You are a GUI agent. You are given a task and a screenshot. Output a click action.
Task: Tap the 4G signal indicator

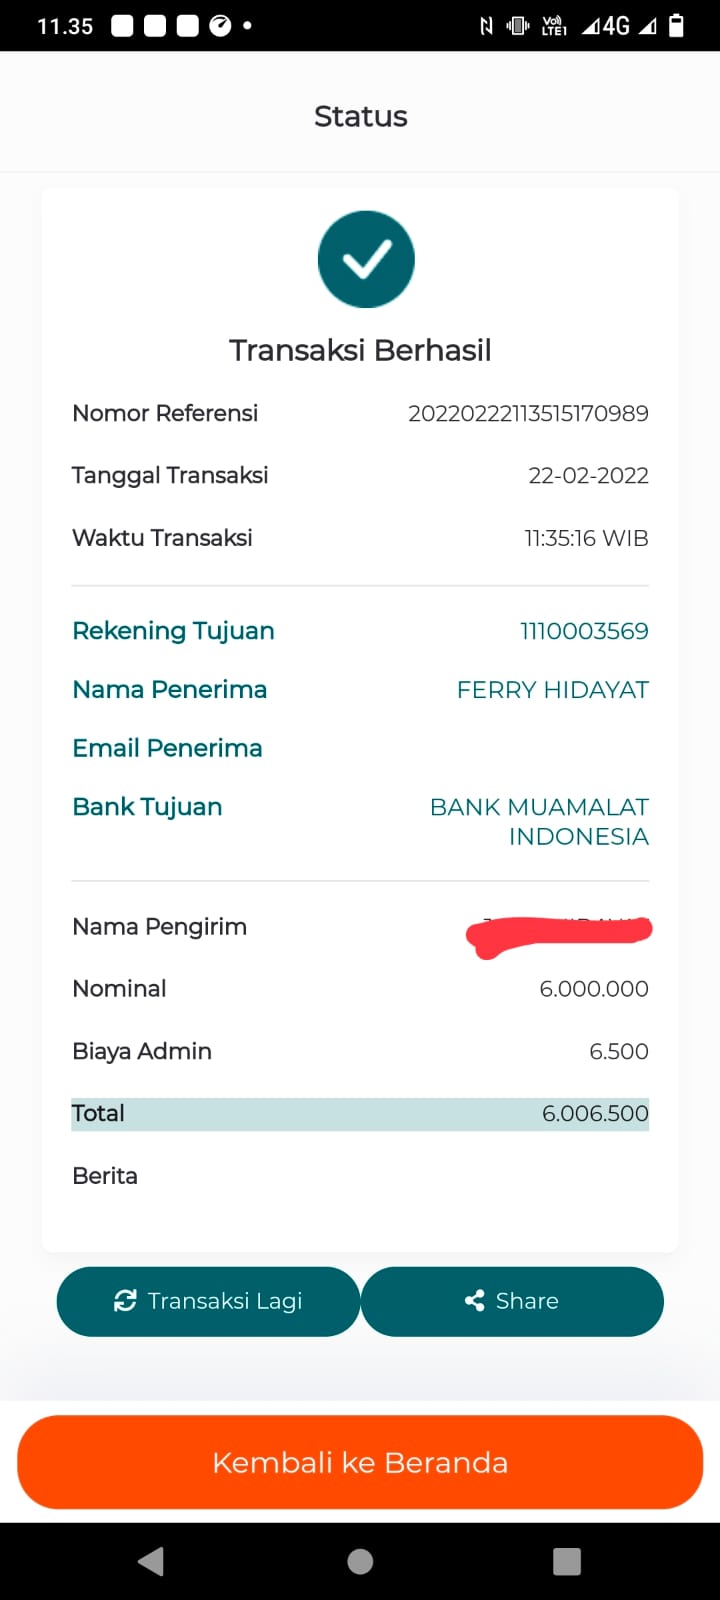[x=606, y=26]
